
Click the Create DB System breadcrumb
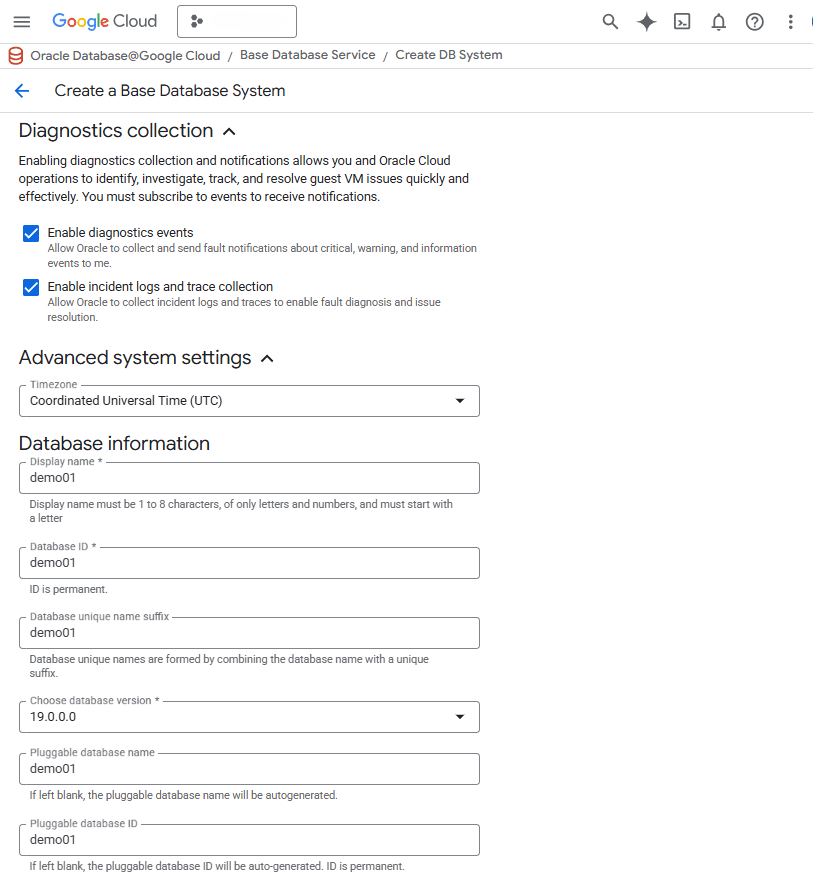449,55
